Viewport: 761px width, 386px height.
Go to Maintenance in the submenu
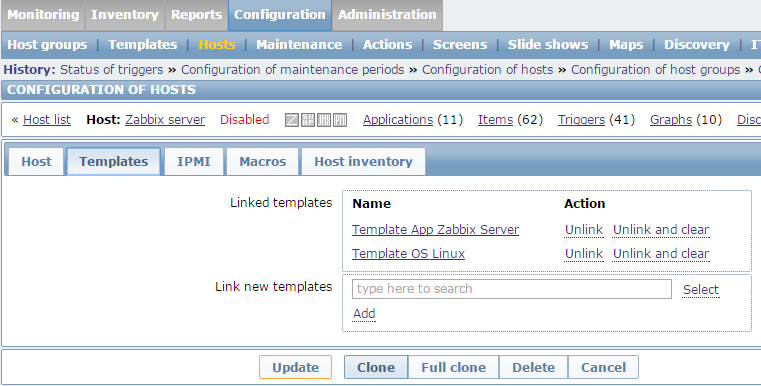click(x=299, y=45)
